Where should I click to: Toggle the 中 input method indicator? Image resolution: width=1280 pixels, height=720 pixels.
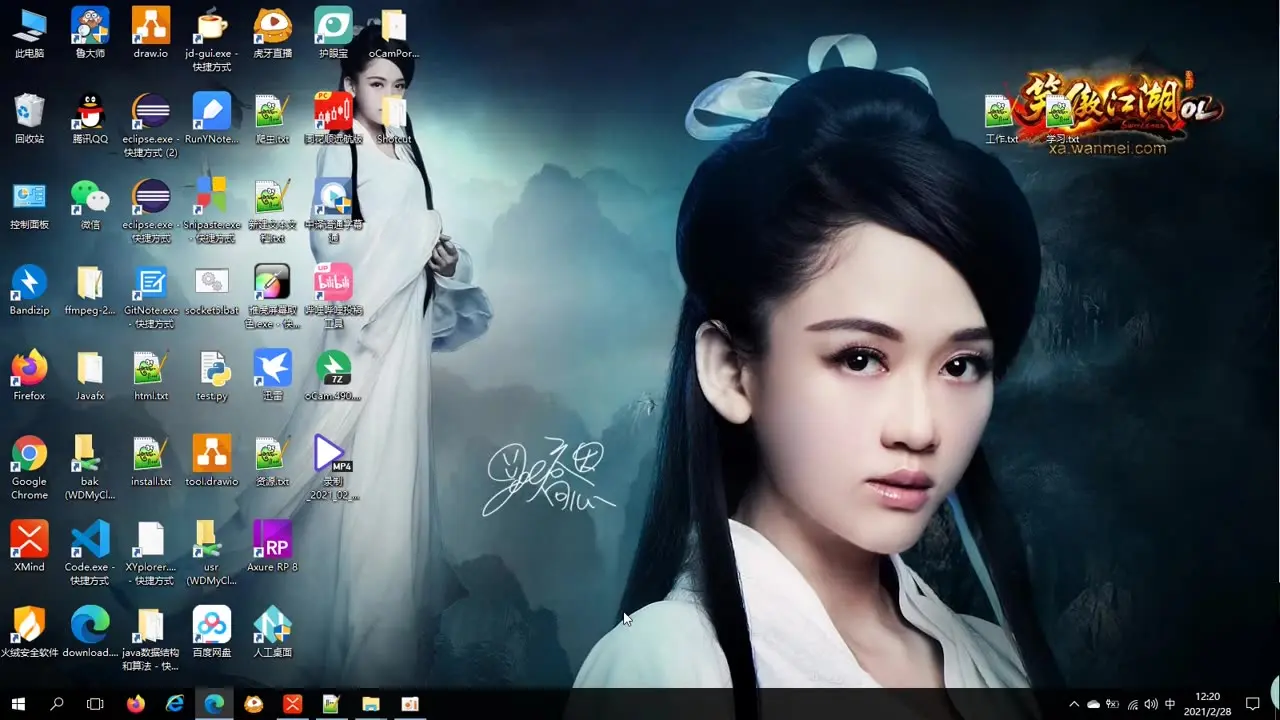pos(1170,704)
